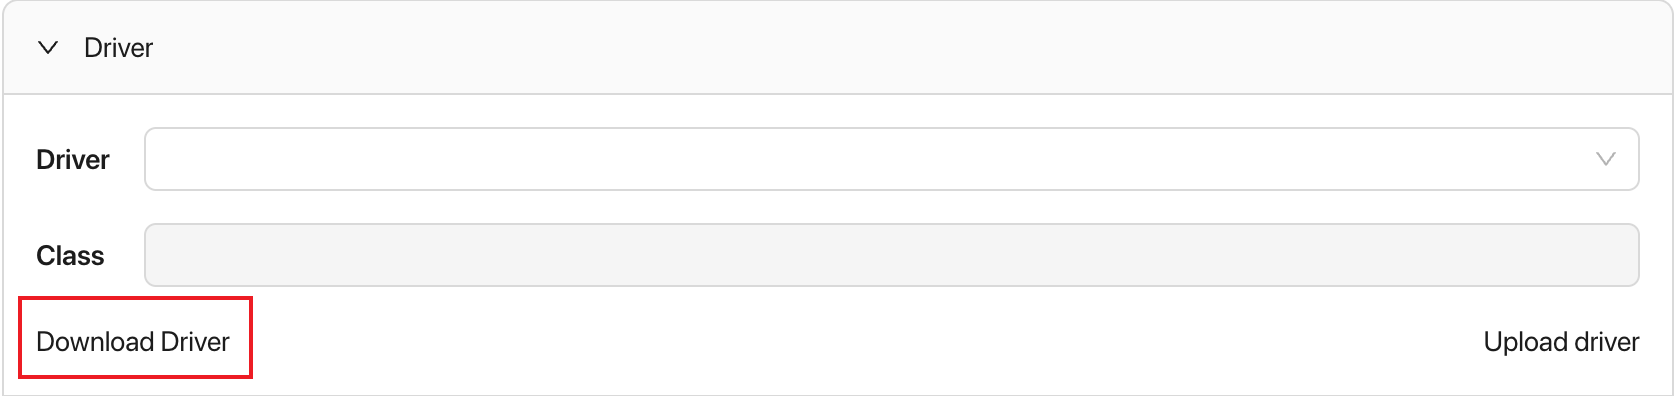1674x396 pixels.
Task: Click the Download Driver link
Action: [133, 342]
